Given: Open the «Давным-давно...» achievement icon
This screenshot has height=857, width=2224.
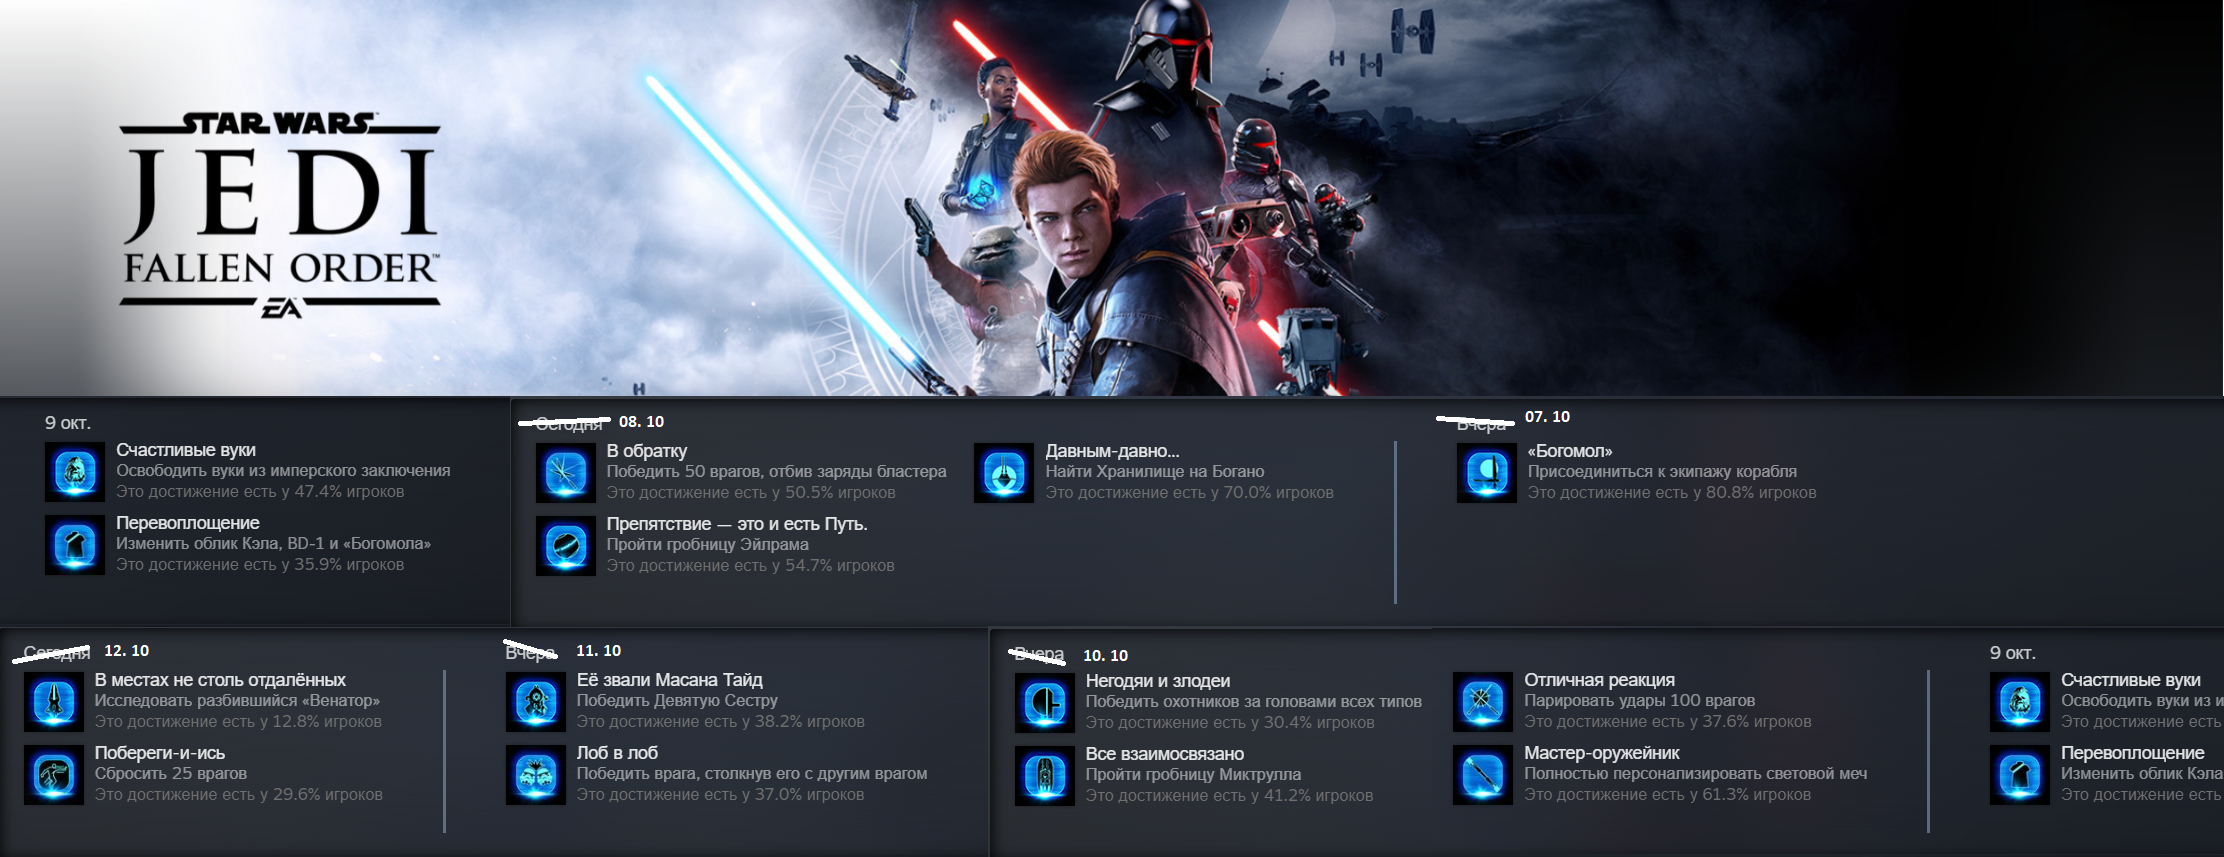Looking at the screenshot, I should [1004, 472].
